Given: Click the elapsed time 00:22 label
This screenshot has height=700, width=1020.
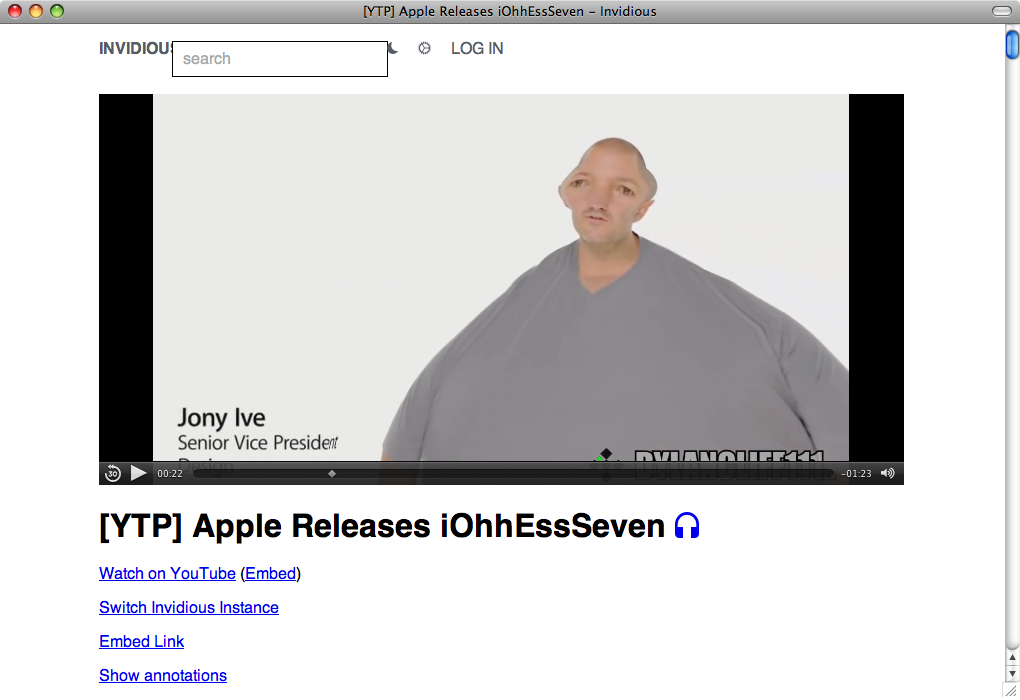Looking at the screenshot, I should point(170,474).
